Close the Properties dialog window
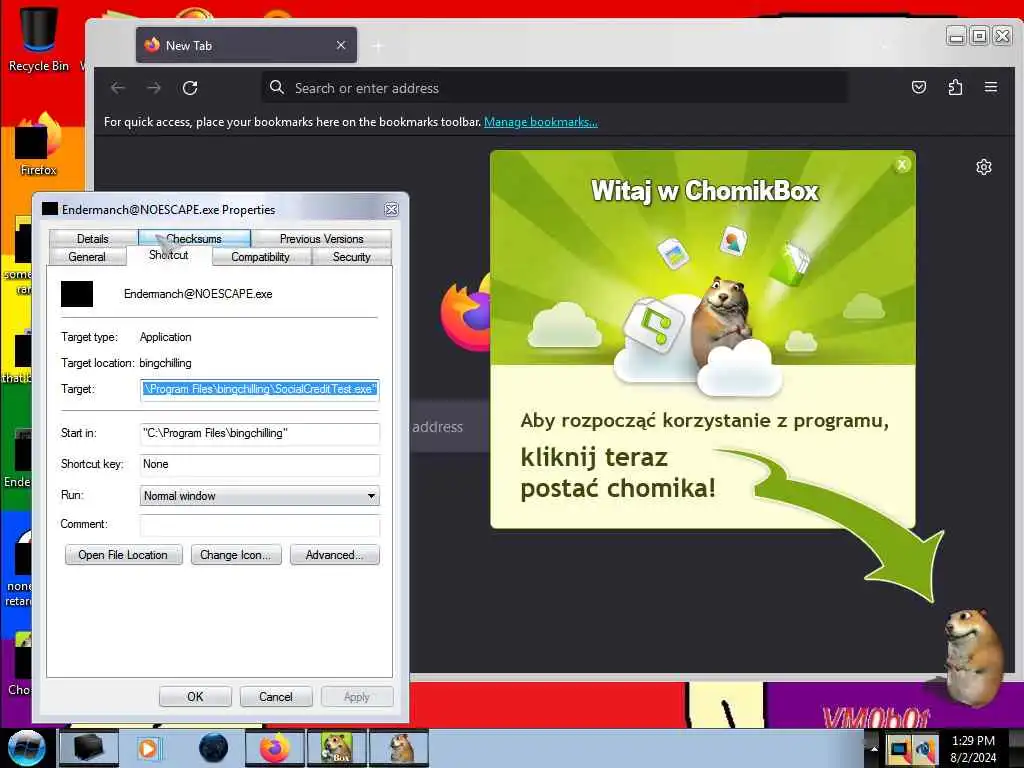This screenshot has width=1024, height=768. [x=391, y=209]
